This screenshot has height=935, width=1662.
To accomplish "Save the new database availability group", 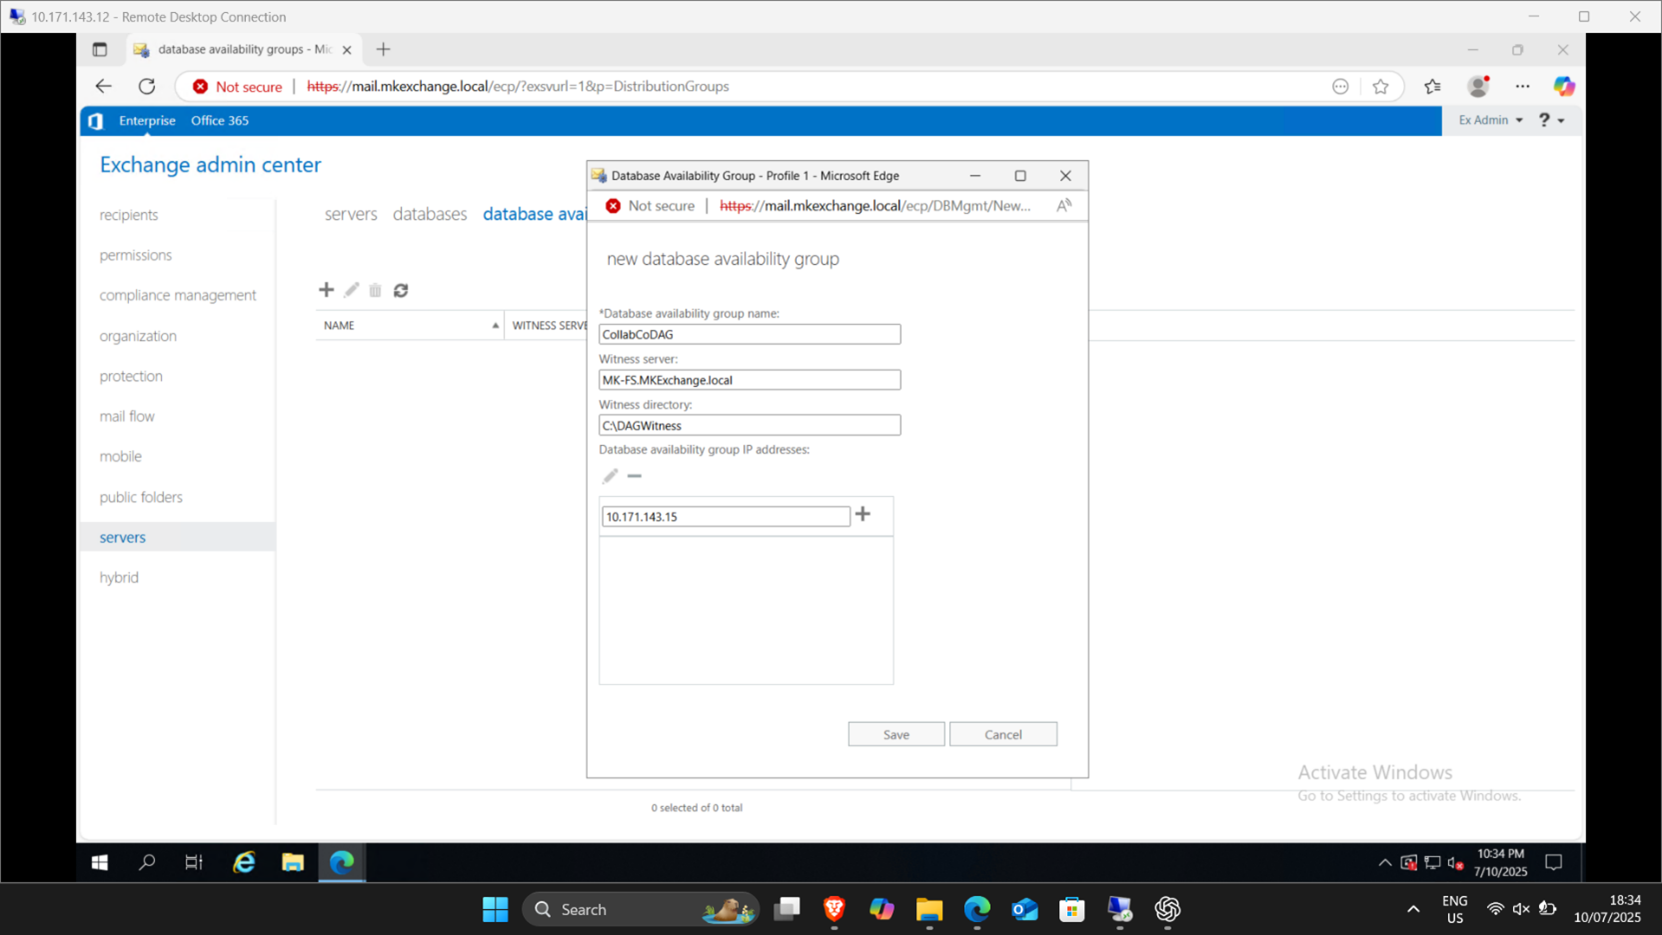I will pos(895,733).
